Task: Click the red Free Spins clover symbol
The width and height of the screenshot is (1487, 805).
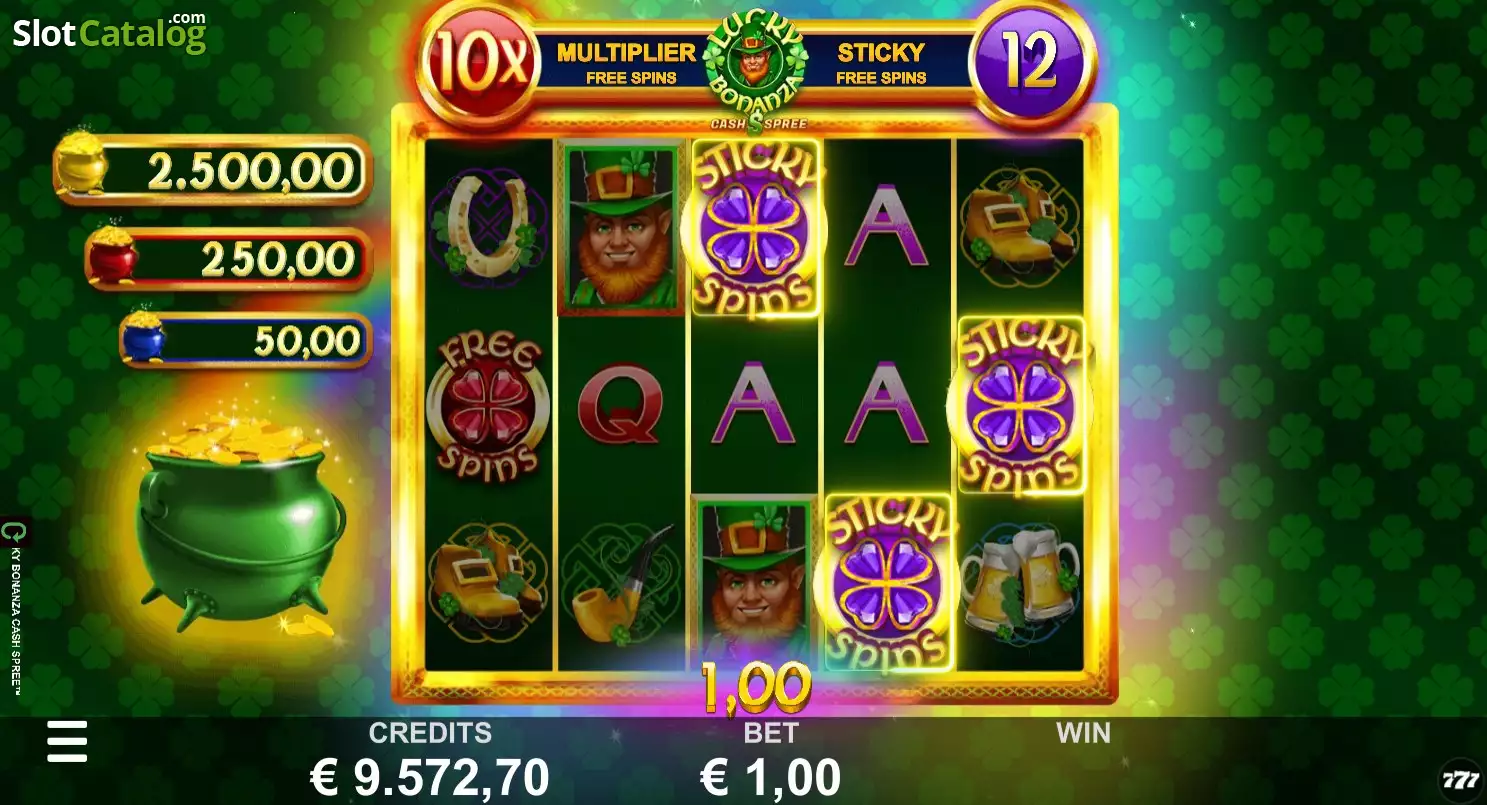Action: coord(487,406)
